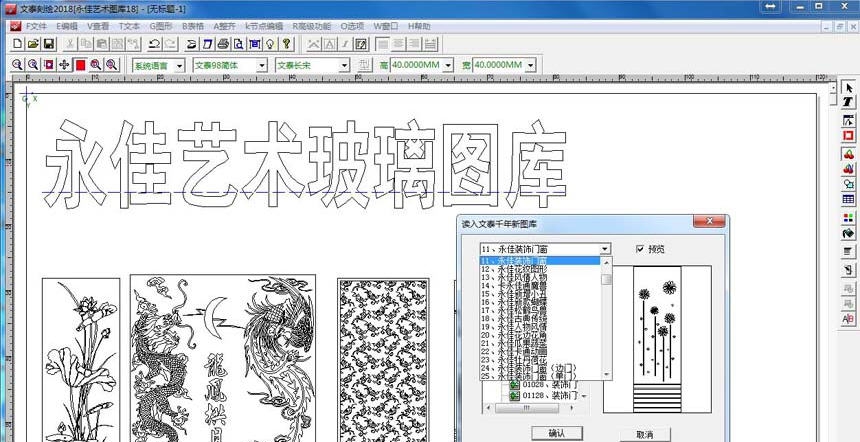The width and height of the screenshot is (860, 442).
Task: Click the 取消 cancel button
Action: (645, 434)
